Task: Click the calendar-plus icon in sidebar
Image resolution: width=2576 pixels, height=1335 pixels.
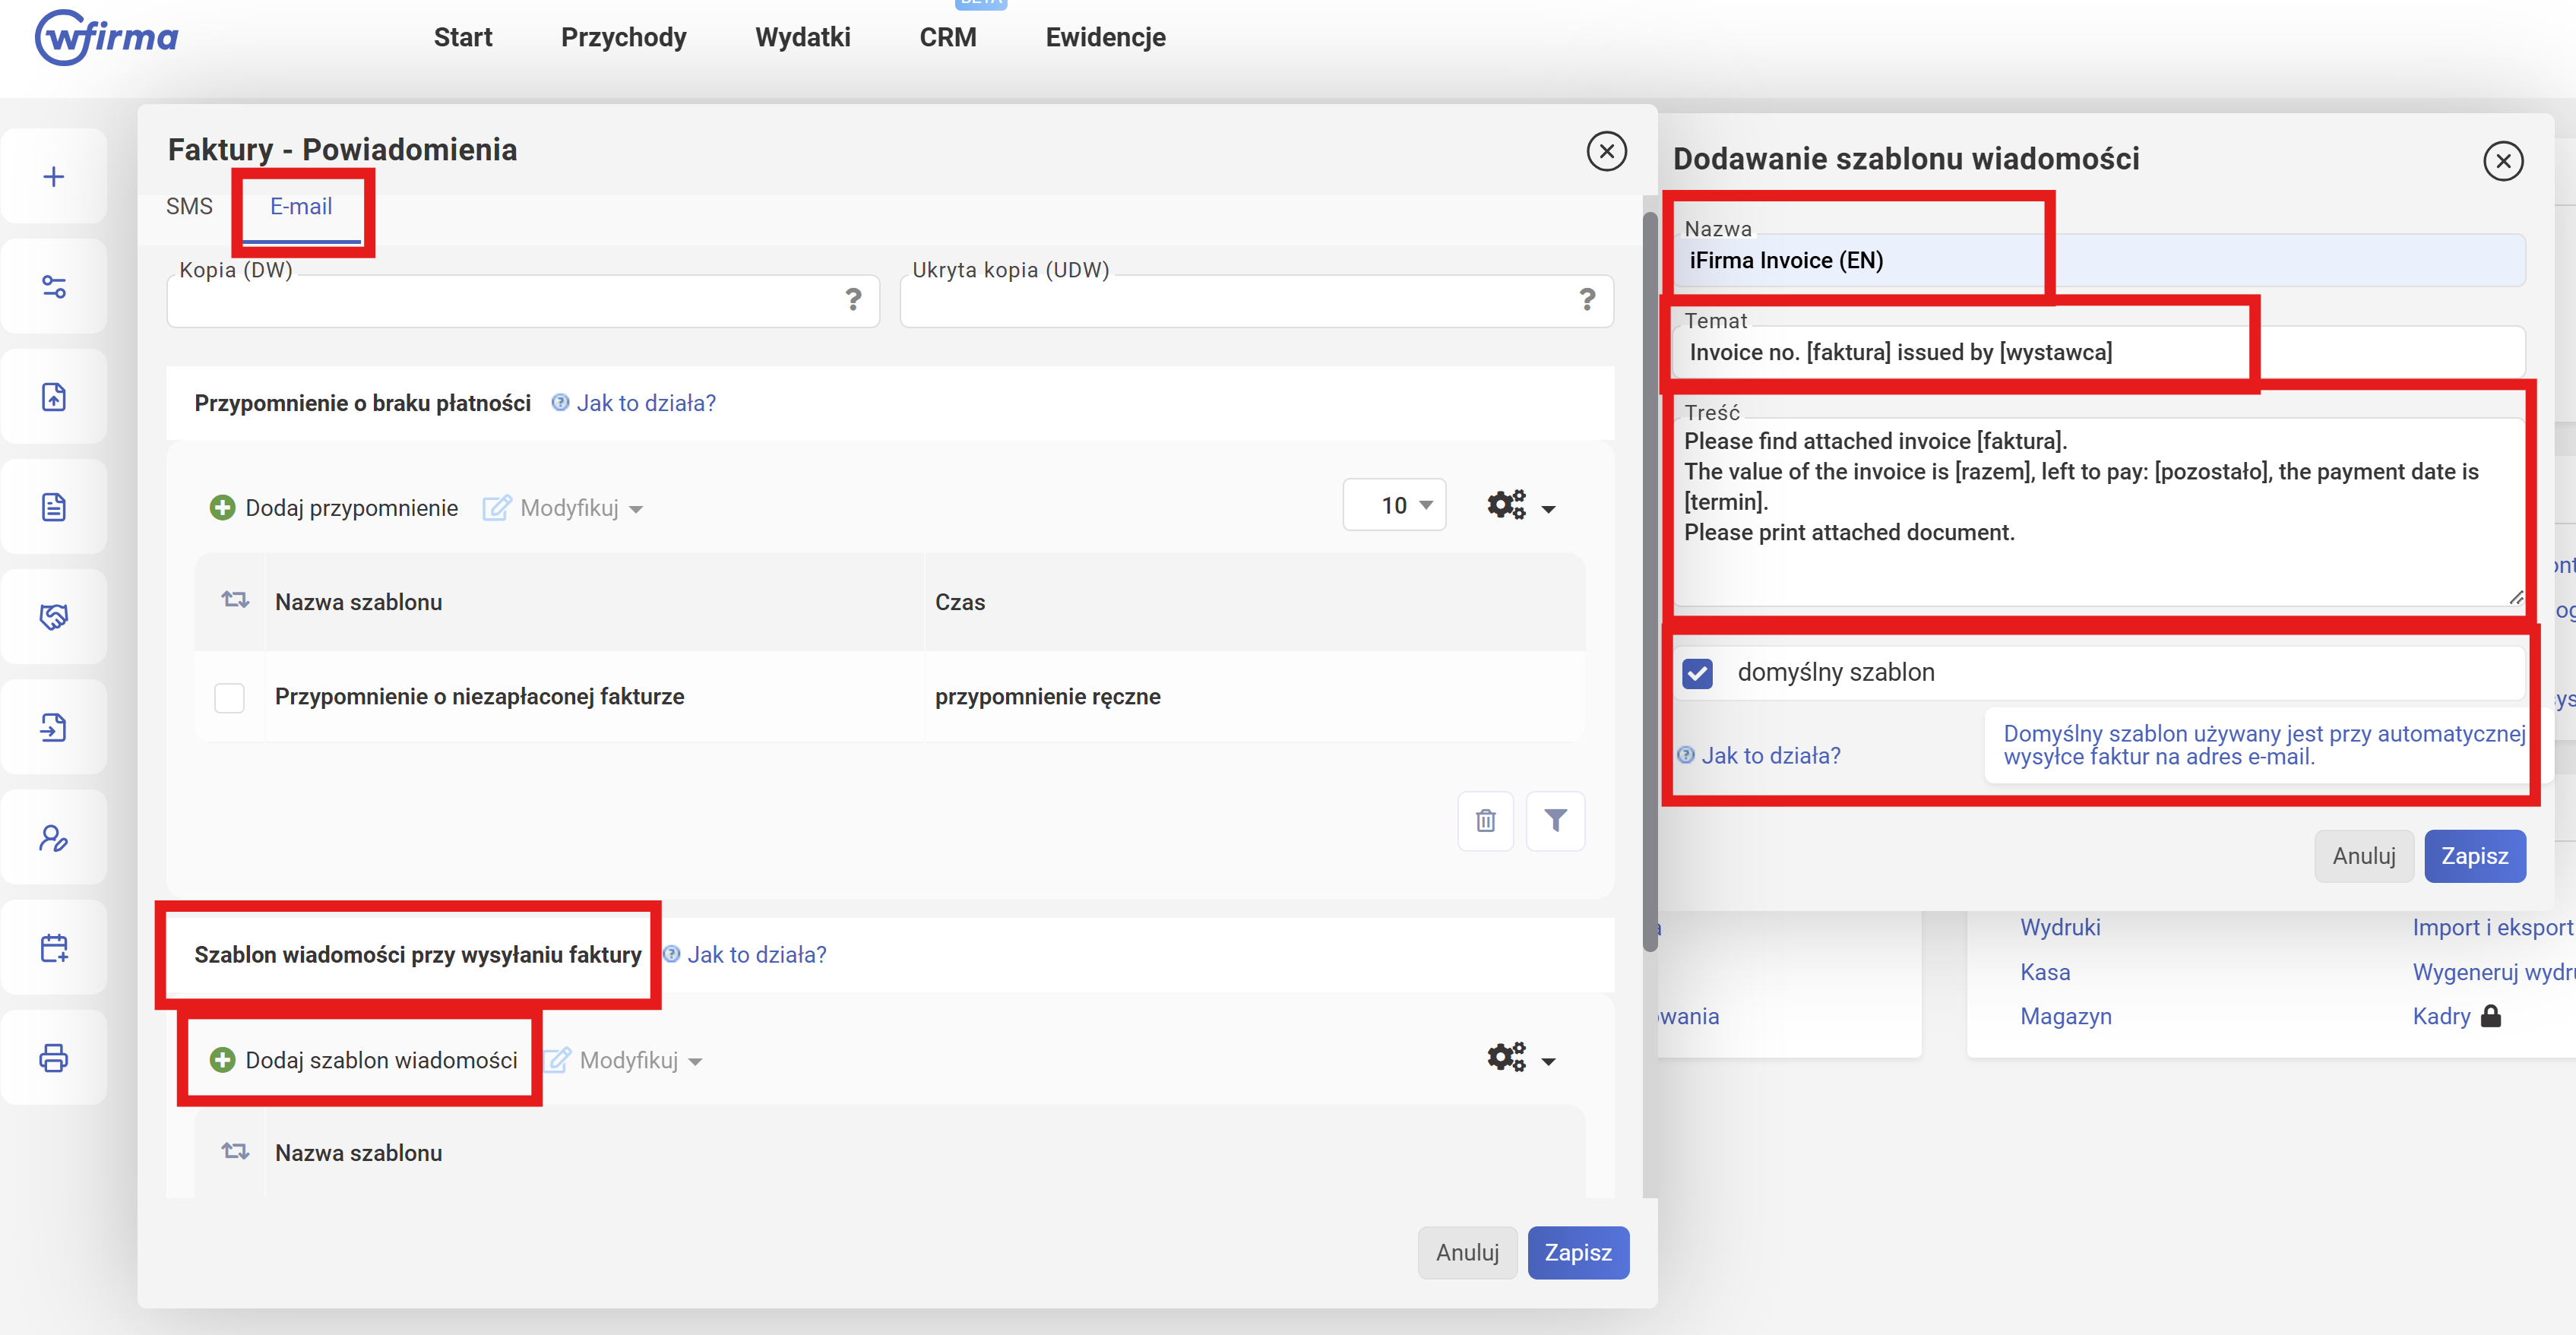Action: (x=54, y=948)
